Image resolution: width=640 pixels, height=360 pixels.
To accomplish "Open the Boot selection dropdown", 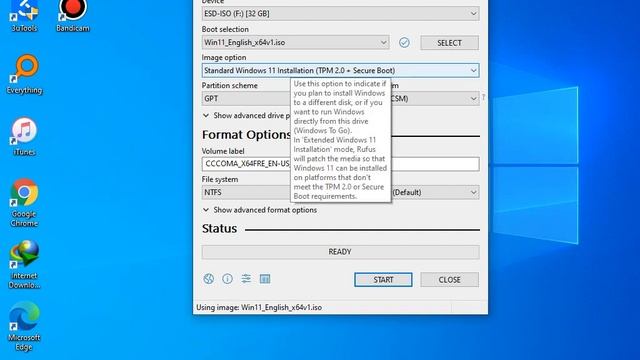I will coord(296,42).
